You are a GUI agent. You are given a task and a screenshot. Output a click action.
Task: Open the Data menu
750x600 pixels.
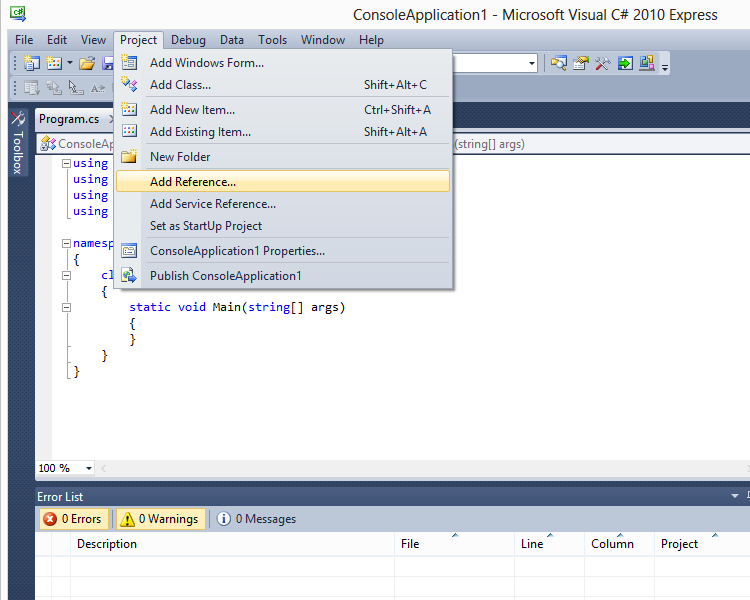point(232,40)
